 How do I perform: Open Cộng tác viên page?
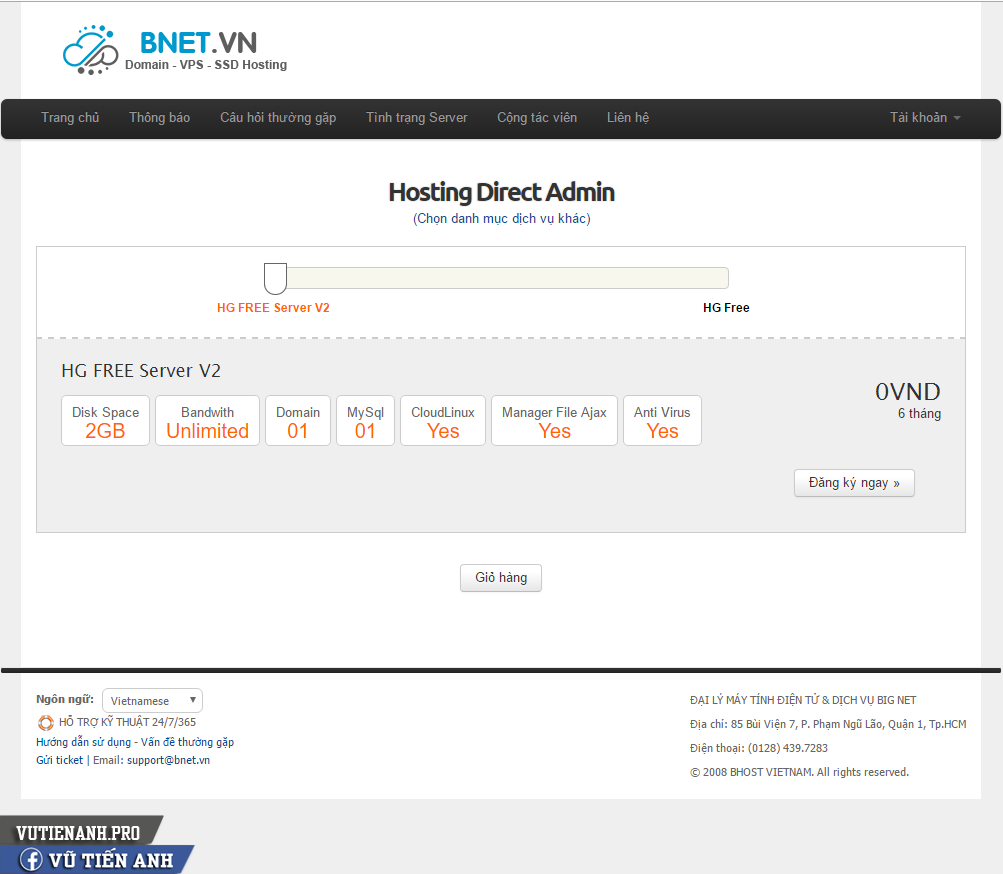(537, 118)
